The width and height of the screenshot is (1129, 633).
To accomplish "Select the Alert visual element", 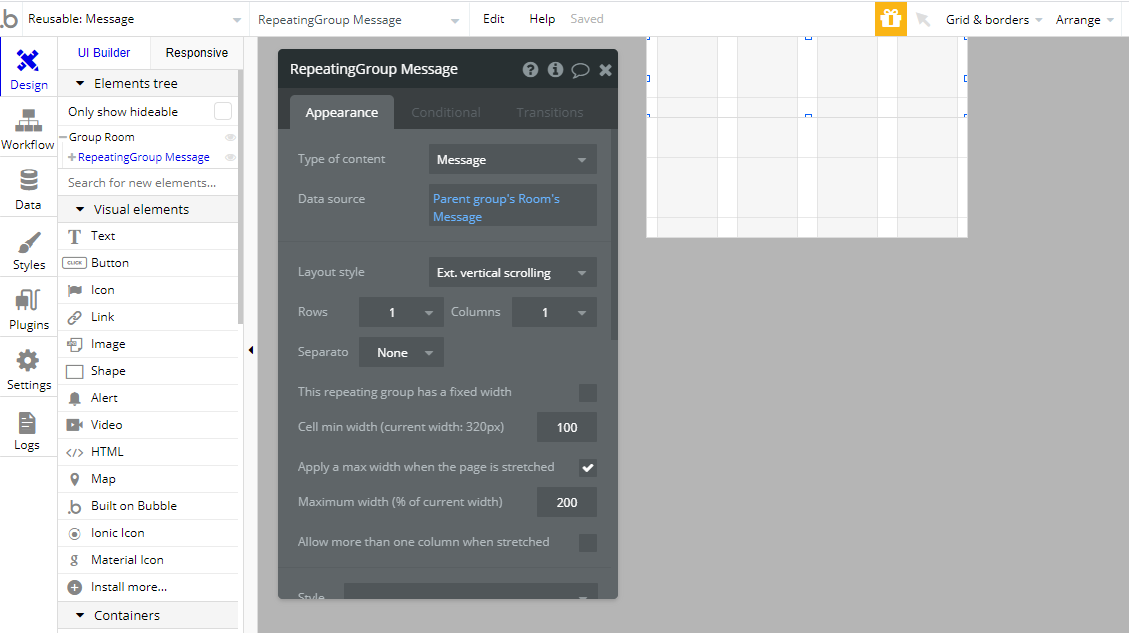I will pos(148,398).
